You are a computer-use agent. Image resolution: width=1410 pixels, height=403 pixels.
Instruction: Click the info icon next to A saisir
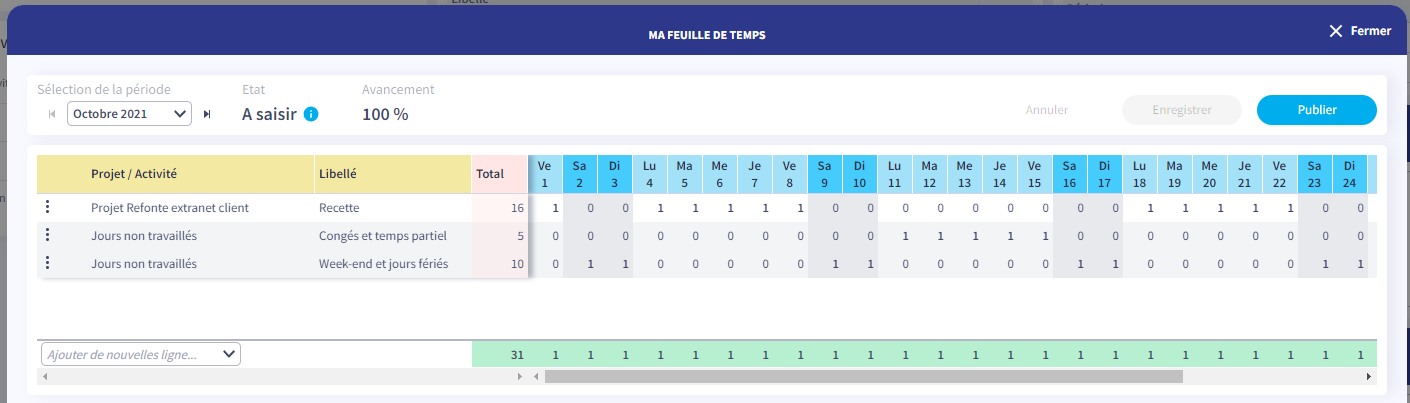(311, 114)
